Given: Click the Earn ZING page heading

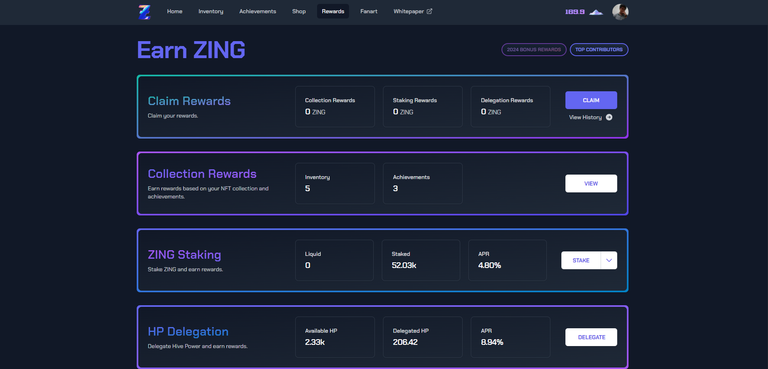Looking at the screenshot, I should 191,50.
